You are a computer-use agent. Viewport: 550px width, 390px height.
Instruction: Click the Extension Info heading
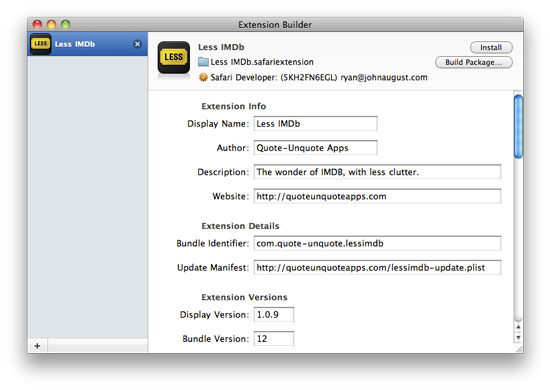pos(234,106)
